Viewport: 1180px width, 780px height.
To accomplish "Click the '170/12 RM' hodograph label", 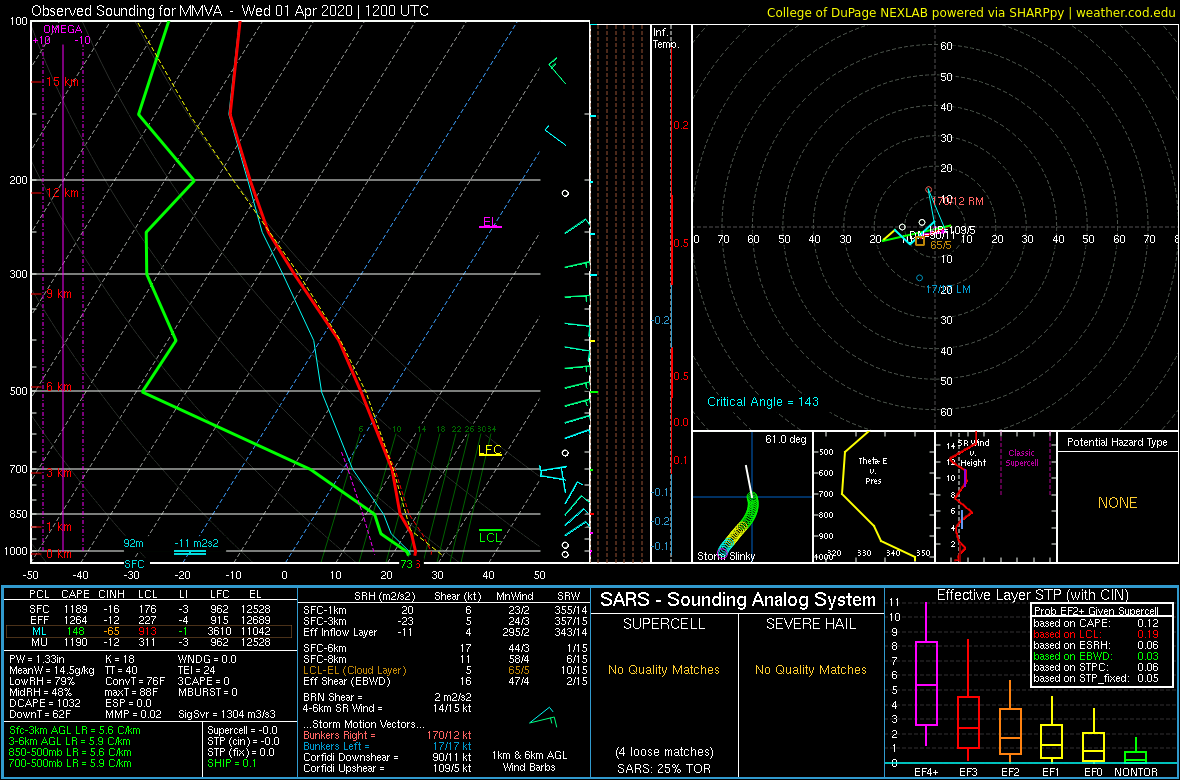I will (x=957, y=200).
